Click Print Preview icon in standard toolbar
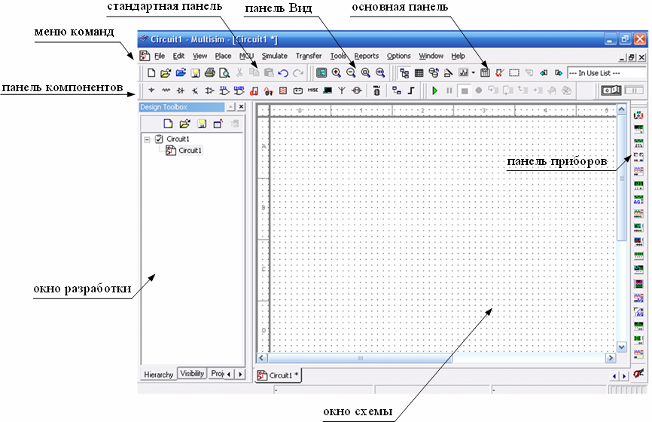The image size is (652, 422). point(225,73)
